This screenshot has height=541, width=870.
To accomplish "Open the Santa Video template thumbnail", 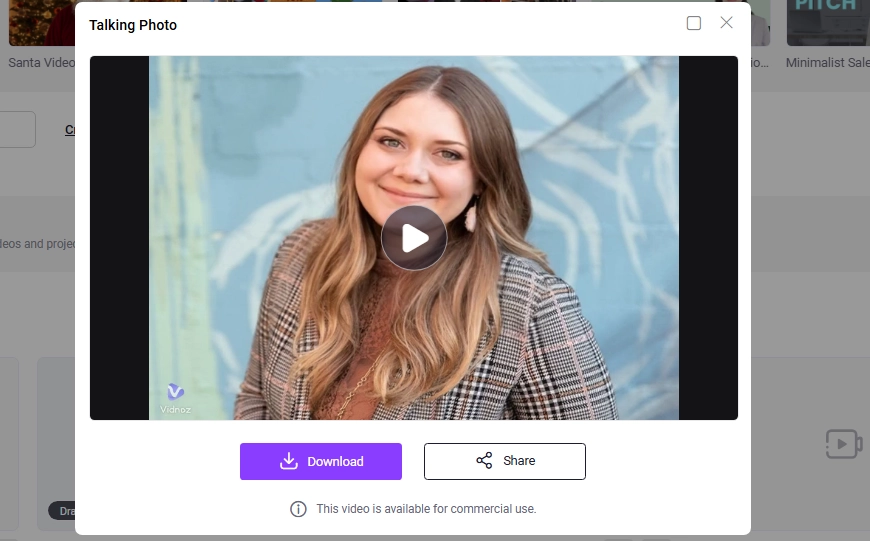I will [x=40, y=22].
